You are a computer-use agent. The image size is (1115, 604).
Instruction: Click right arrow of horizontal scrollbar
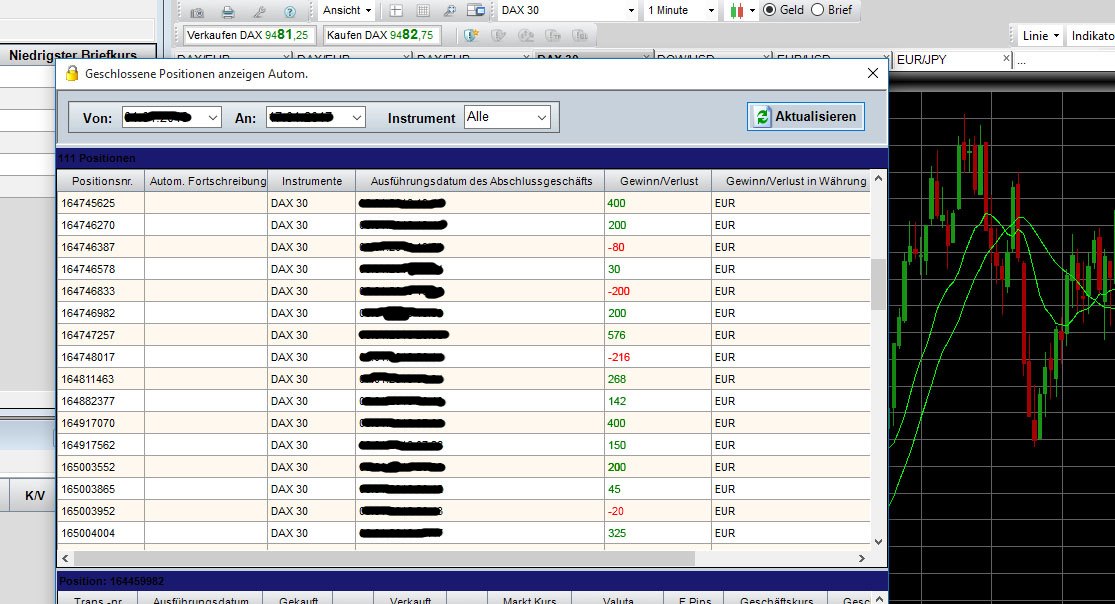click(x=862, y=558)
